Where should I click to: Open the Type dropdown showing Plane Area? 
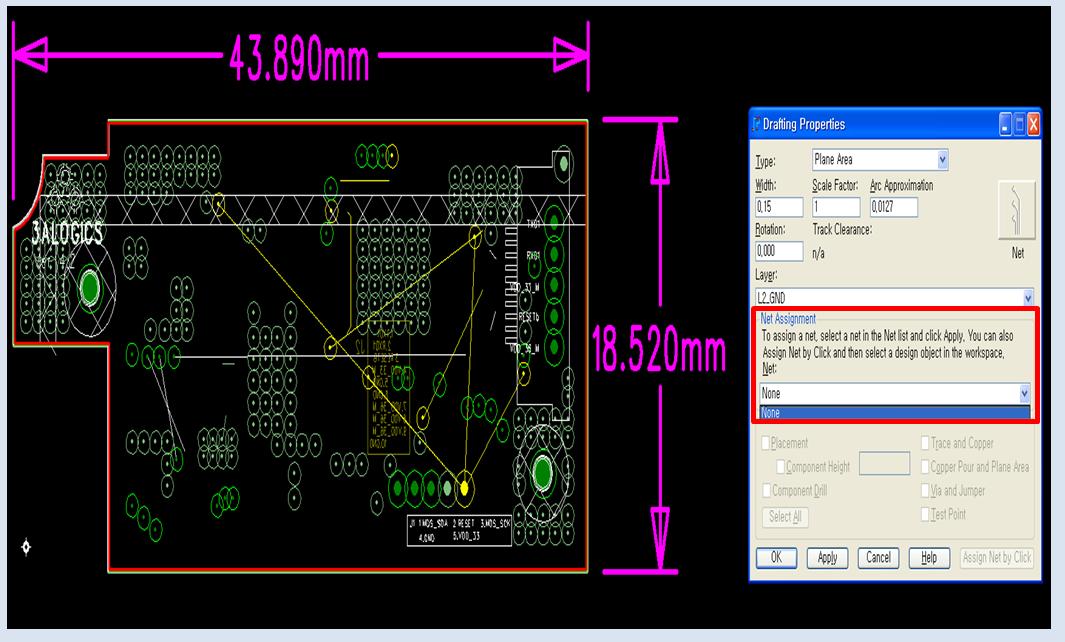(942, 160)
